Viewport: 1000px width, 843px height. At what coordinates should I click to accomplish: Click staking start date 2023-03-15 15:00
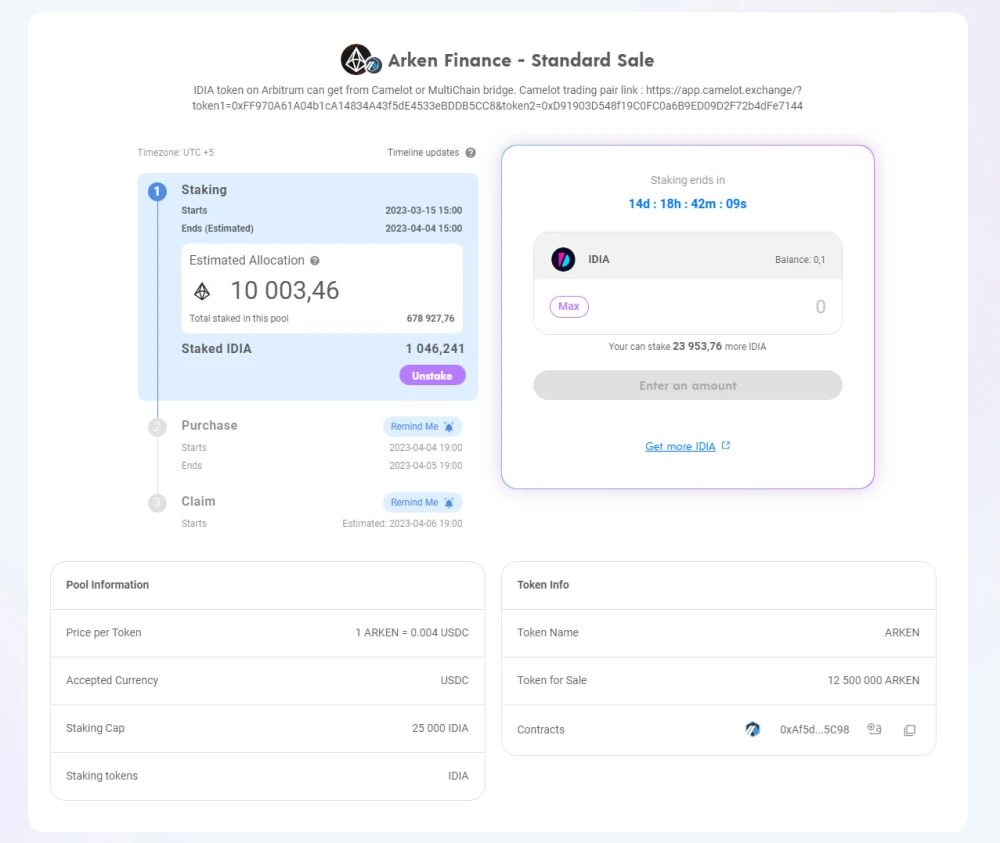pyautogui.click(x=423, y=210)
